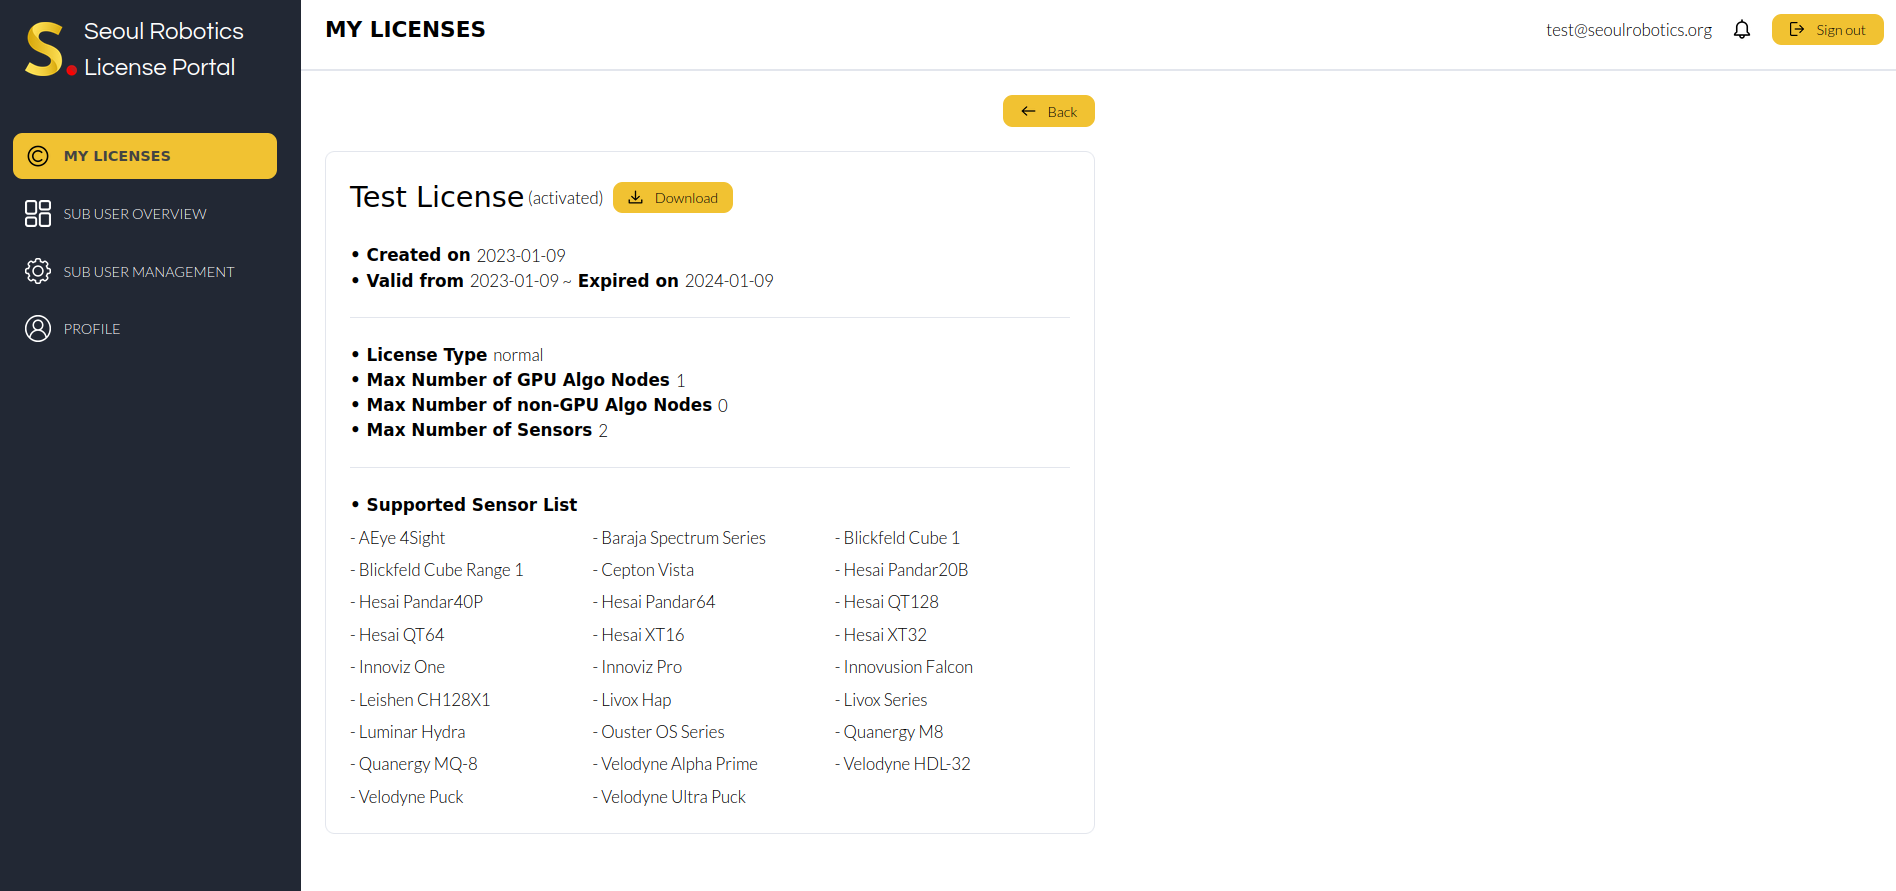The width and height of the screenshot is (1896, 891).
Task: Click Hesai QT64 entry
Action: 397,635
